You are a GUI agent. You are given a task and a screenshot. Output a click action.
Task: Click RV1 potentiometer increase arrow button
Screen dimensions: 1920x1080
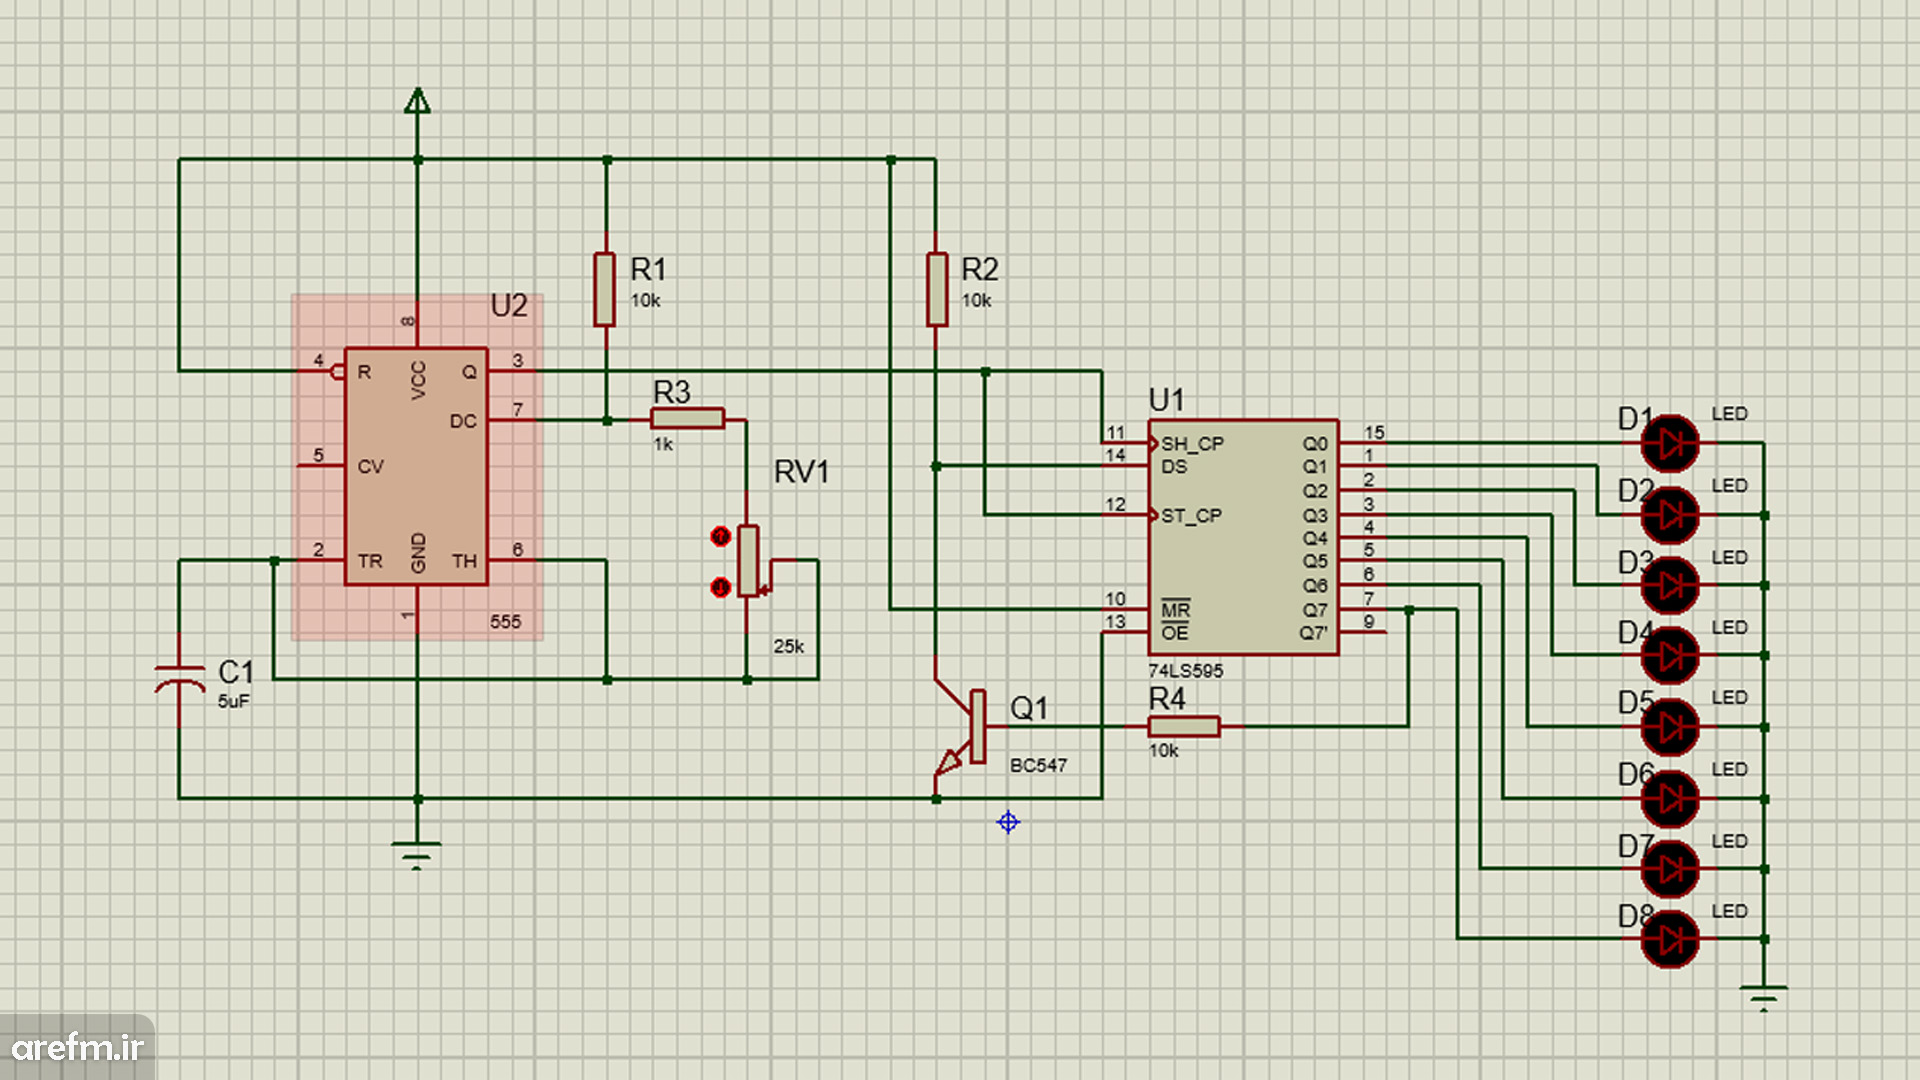coord(720,537)
